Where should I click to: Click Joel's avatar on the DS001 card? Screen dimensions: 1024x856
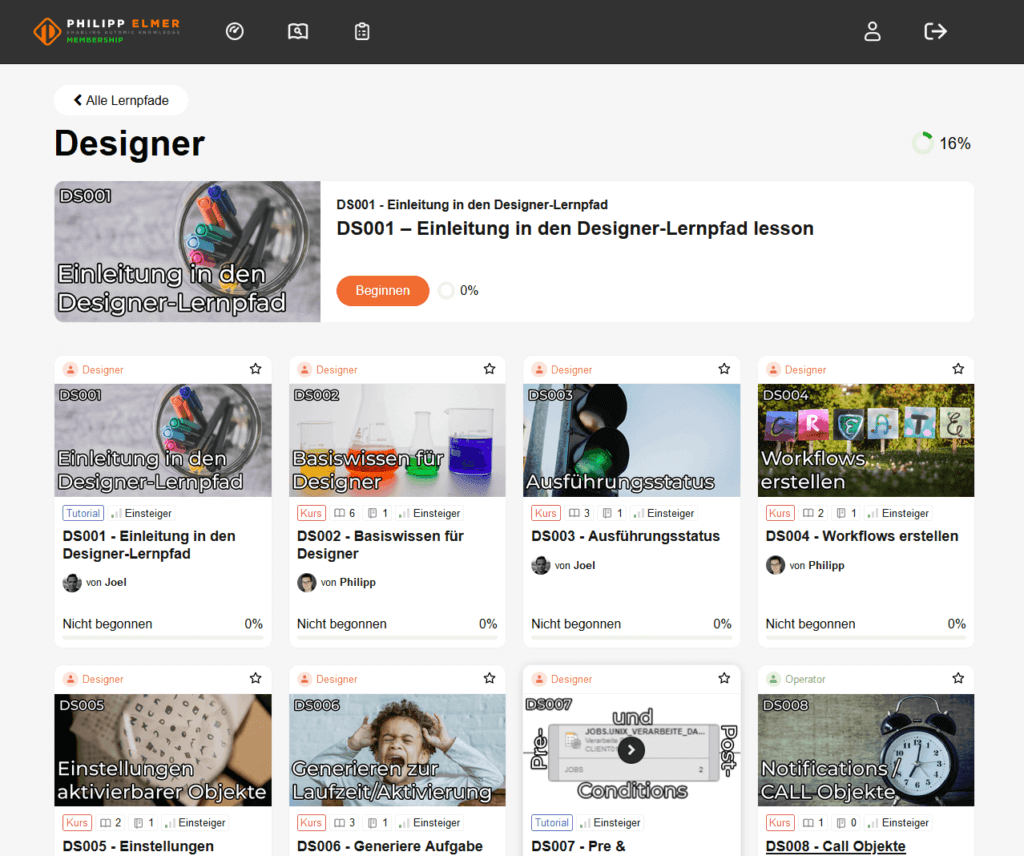tap(72, 582)
